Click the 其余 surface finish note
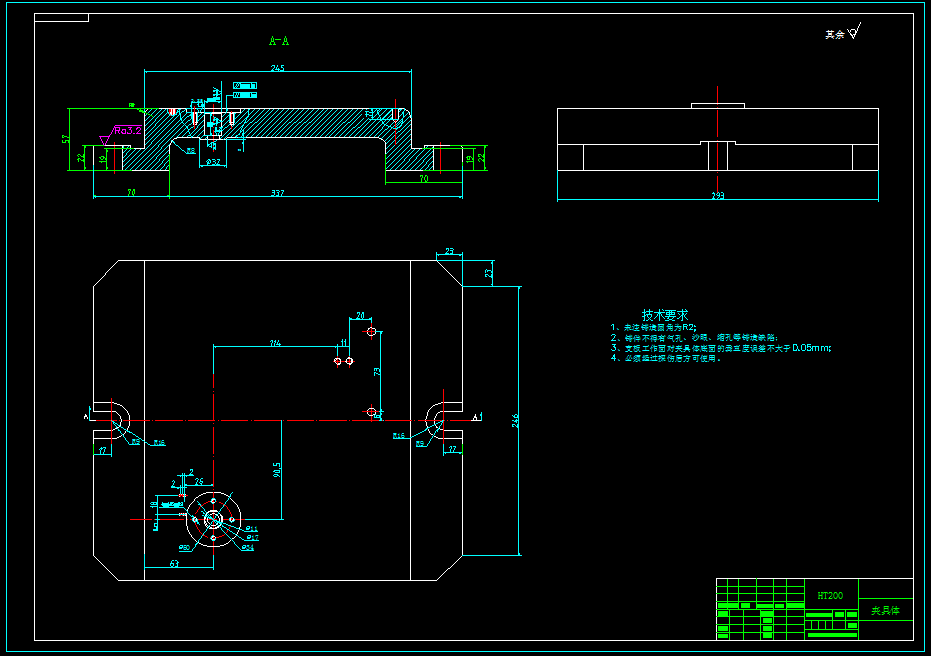Image resolution: width=931 pixels, height=656 pixels. [x=834, y=35]
